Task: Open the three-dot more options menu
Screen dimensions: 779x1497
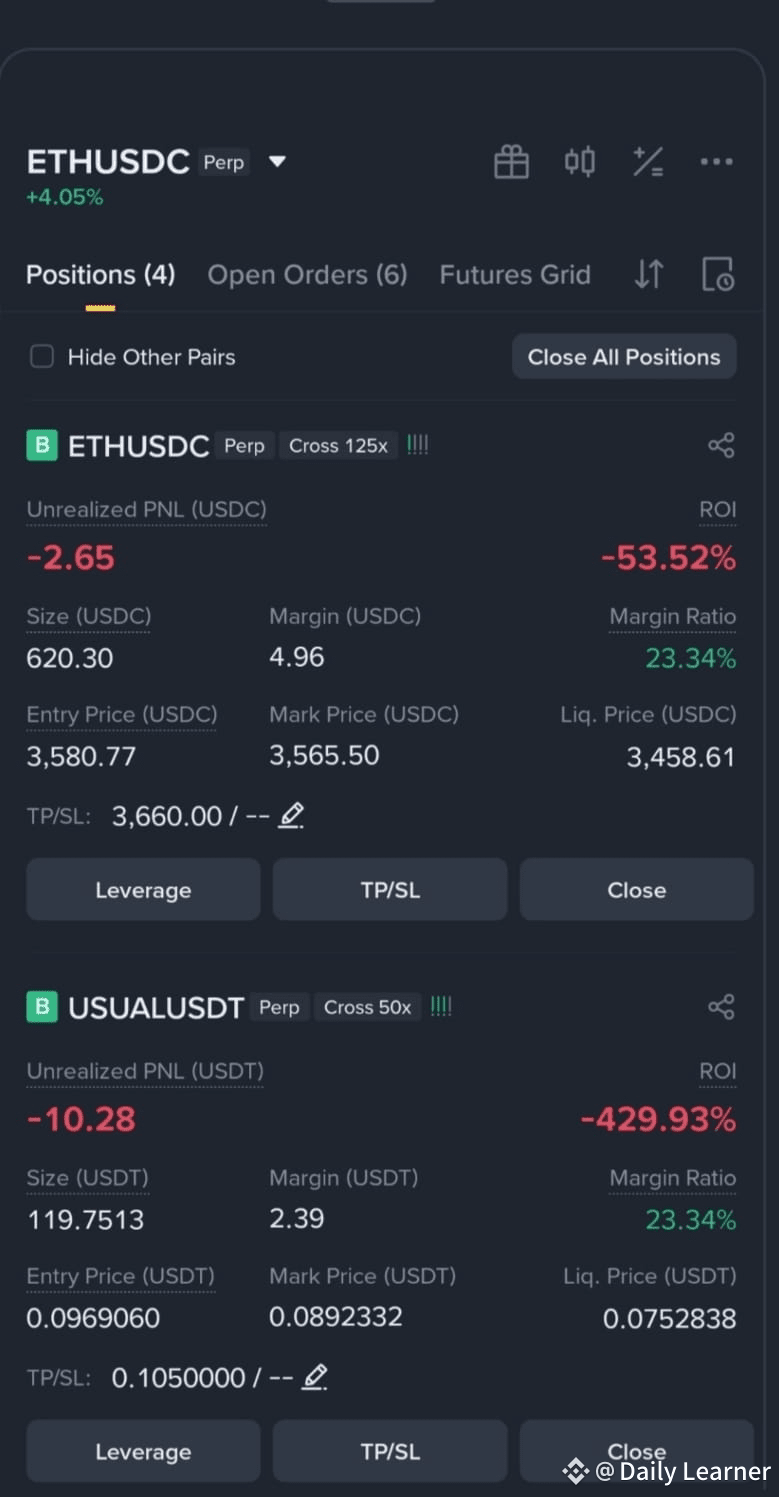Action: (716, 161)
